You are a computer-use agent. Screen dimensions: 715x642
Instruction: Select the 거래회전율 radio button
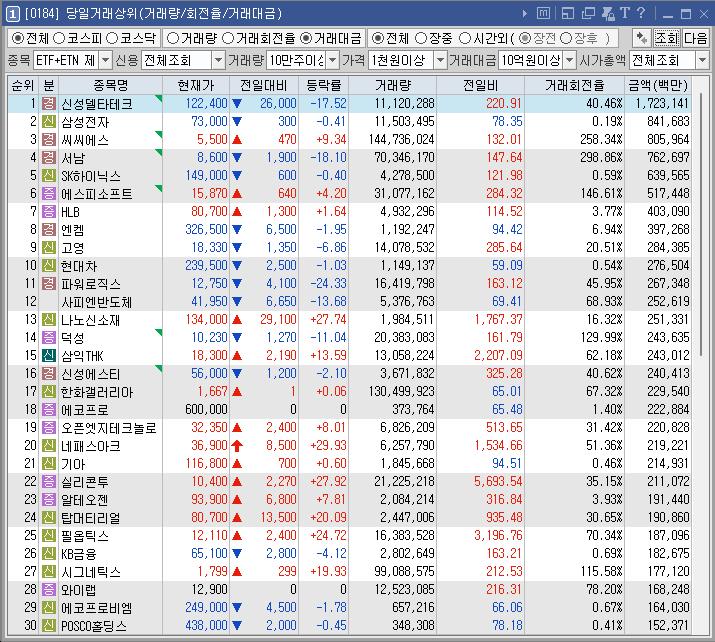(x=228, y=38)
